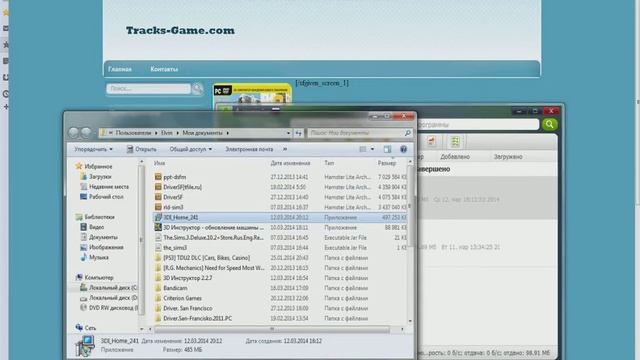Sort by Добавлено column in torrent window
640x360 pixels.
point(455,157)
